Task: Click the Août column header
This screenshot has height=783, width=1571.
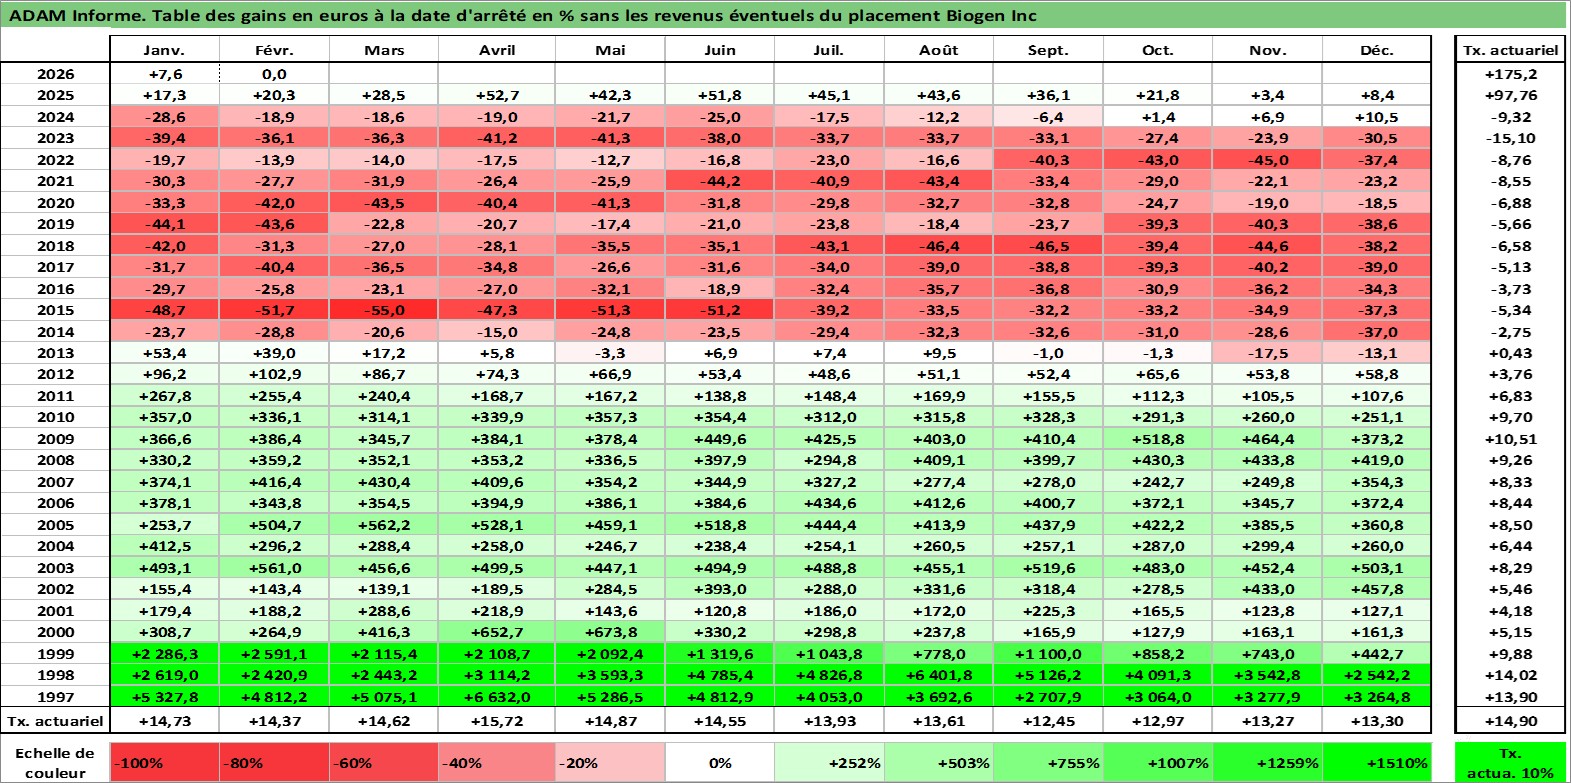Action: pyautogui.click(x=939, y=50)
